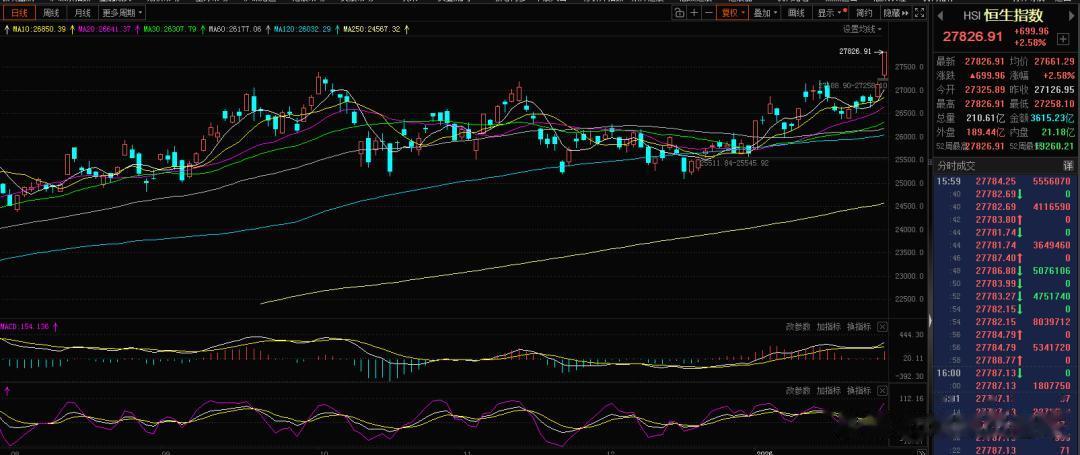Click 加指标 in the bottom indicator panel

[x=829, y=390]
